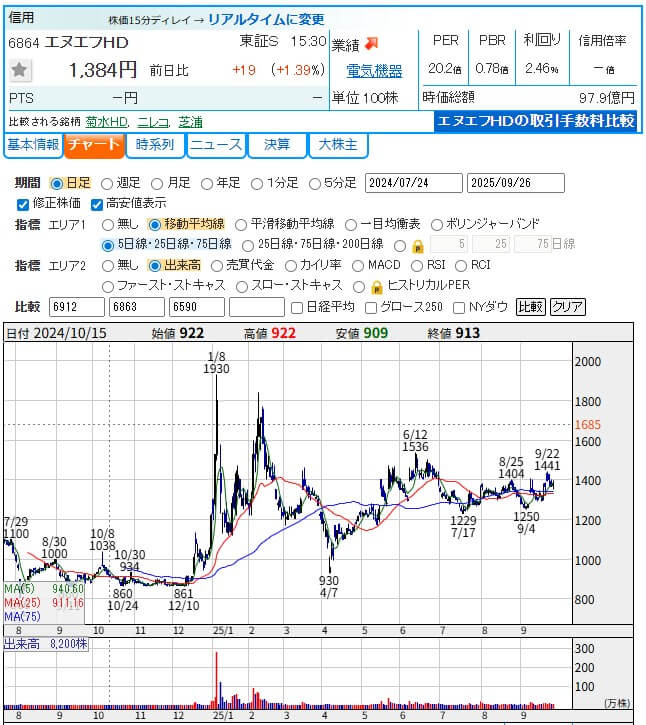Click the リアルタイムに変更 link
Viewport: 646px width, 725px height.
[x=265, y=19]
